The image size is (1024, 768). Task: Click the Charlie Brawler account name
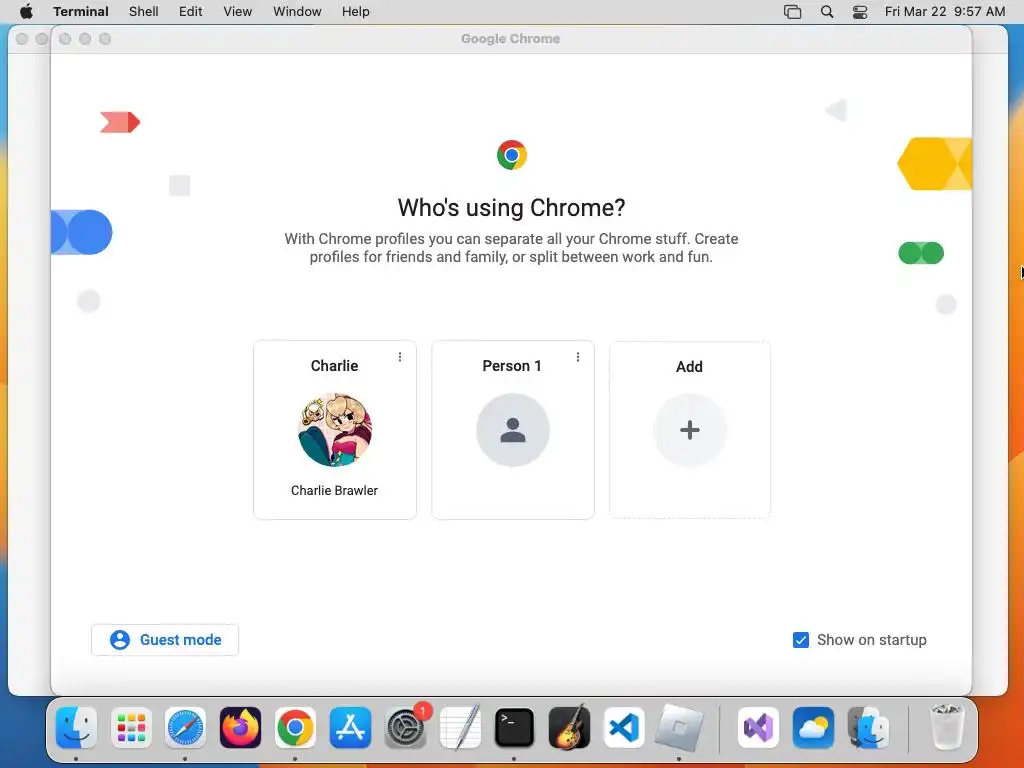(x=334, y=490)
